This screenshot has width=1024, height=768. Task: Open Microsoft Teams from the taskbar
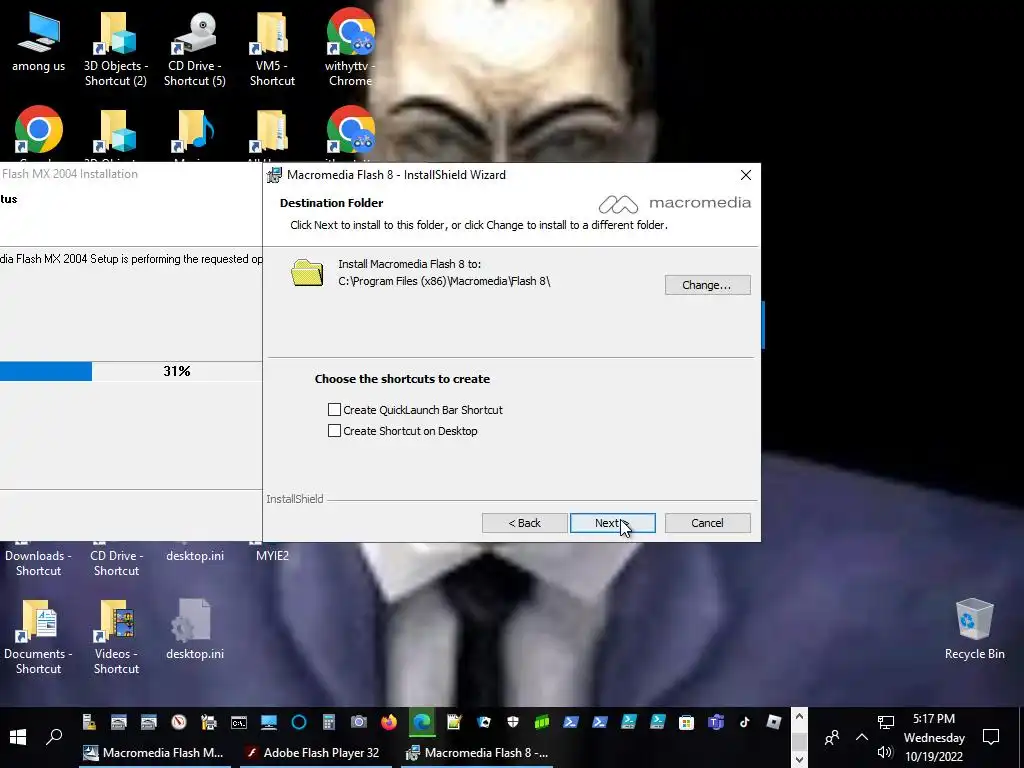point(716,722)
